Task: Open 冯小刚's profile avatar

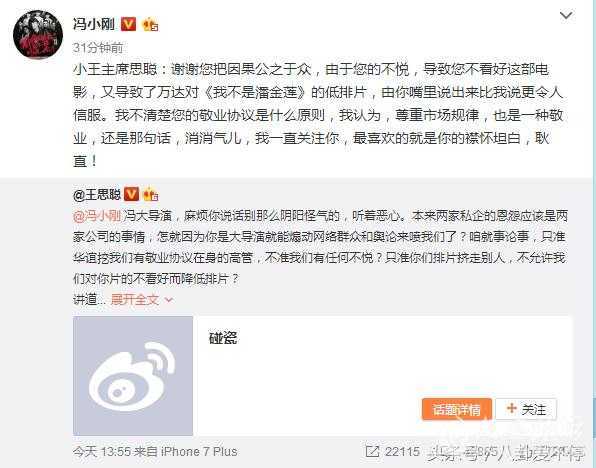Action: (38, 35)
